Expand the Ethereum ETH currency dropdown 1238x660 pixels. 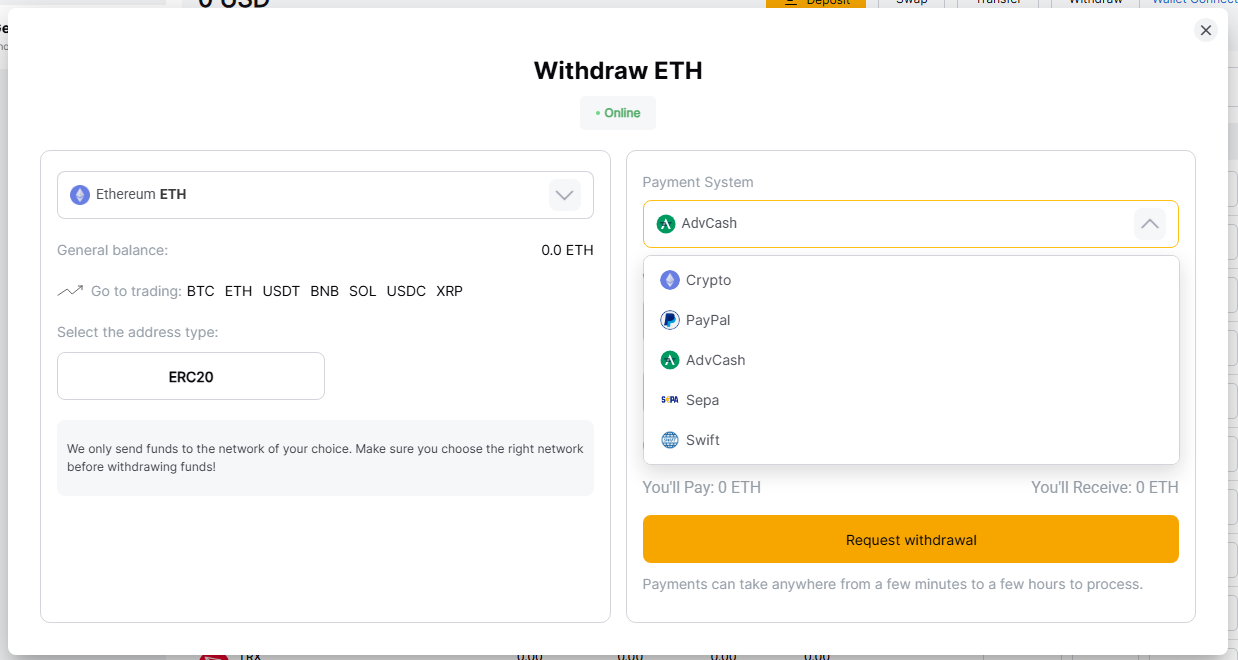pyautogui.click(x=565, y=195)
